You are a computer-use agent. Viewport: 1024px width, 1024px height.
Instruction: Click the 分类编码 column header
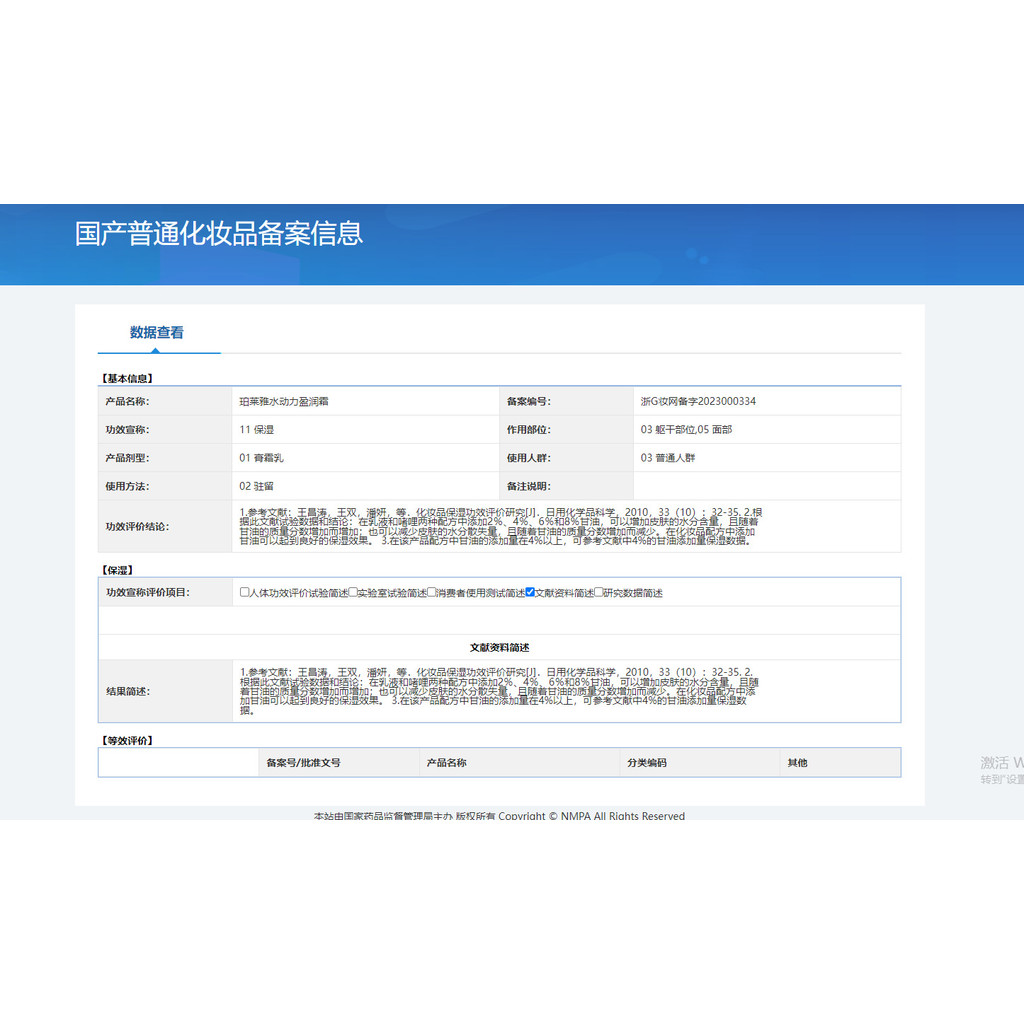coord(646,762)
